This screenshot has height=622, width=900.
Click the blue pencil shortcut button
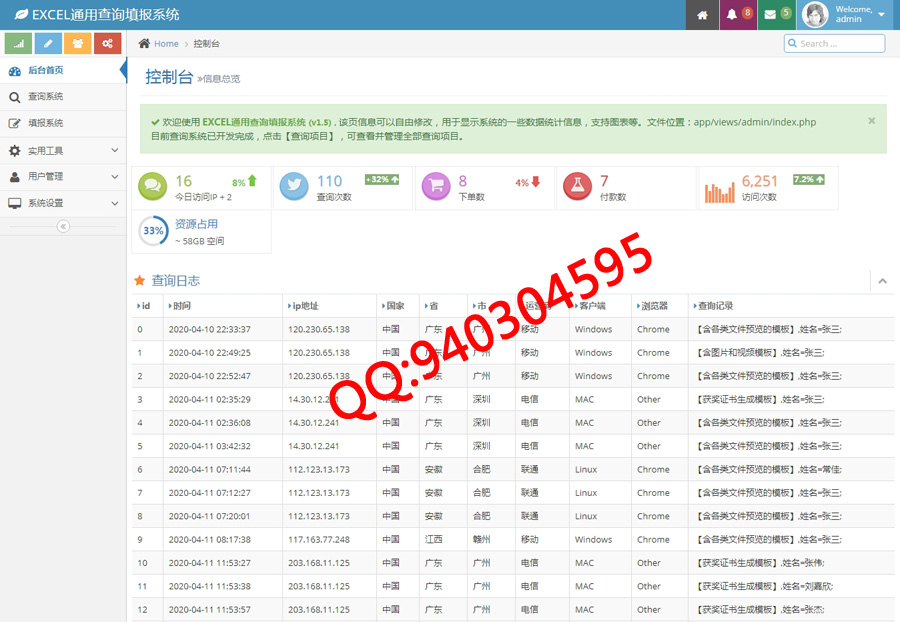(x=48, y=43)
